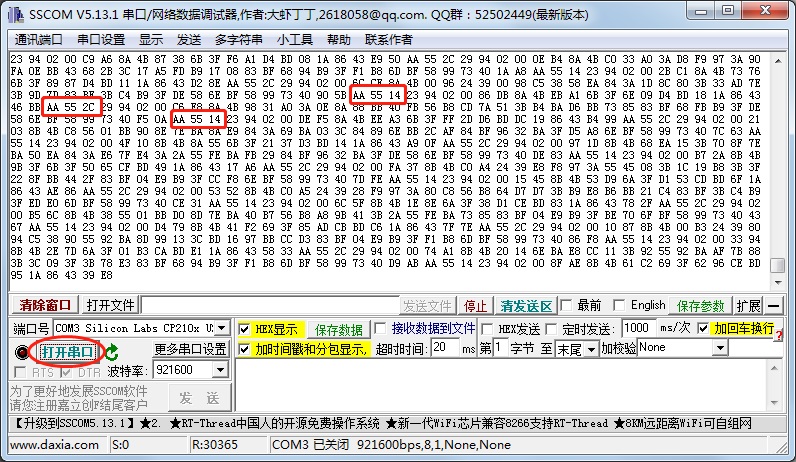The height and width of the screenshot is (462, 796).
Task: Click the green refresh ports icon
Action: click(112, 351)
